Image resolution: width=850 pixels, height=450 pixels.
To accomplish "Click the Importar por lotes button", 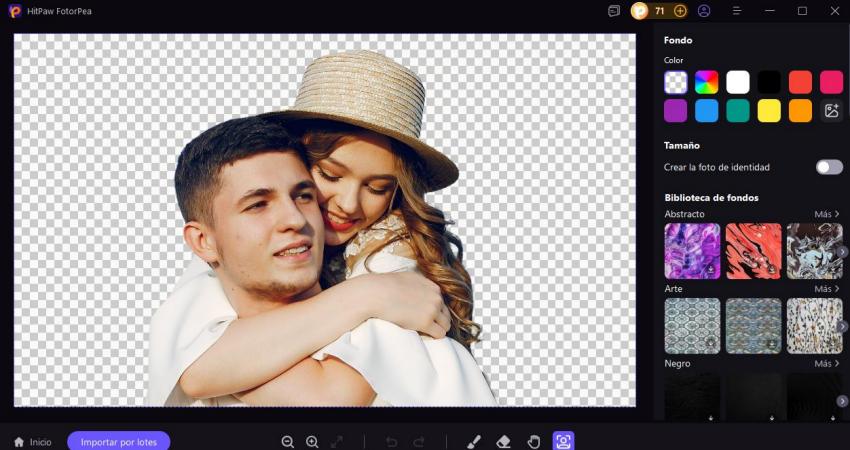I will click(x=119, y=441).
